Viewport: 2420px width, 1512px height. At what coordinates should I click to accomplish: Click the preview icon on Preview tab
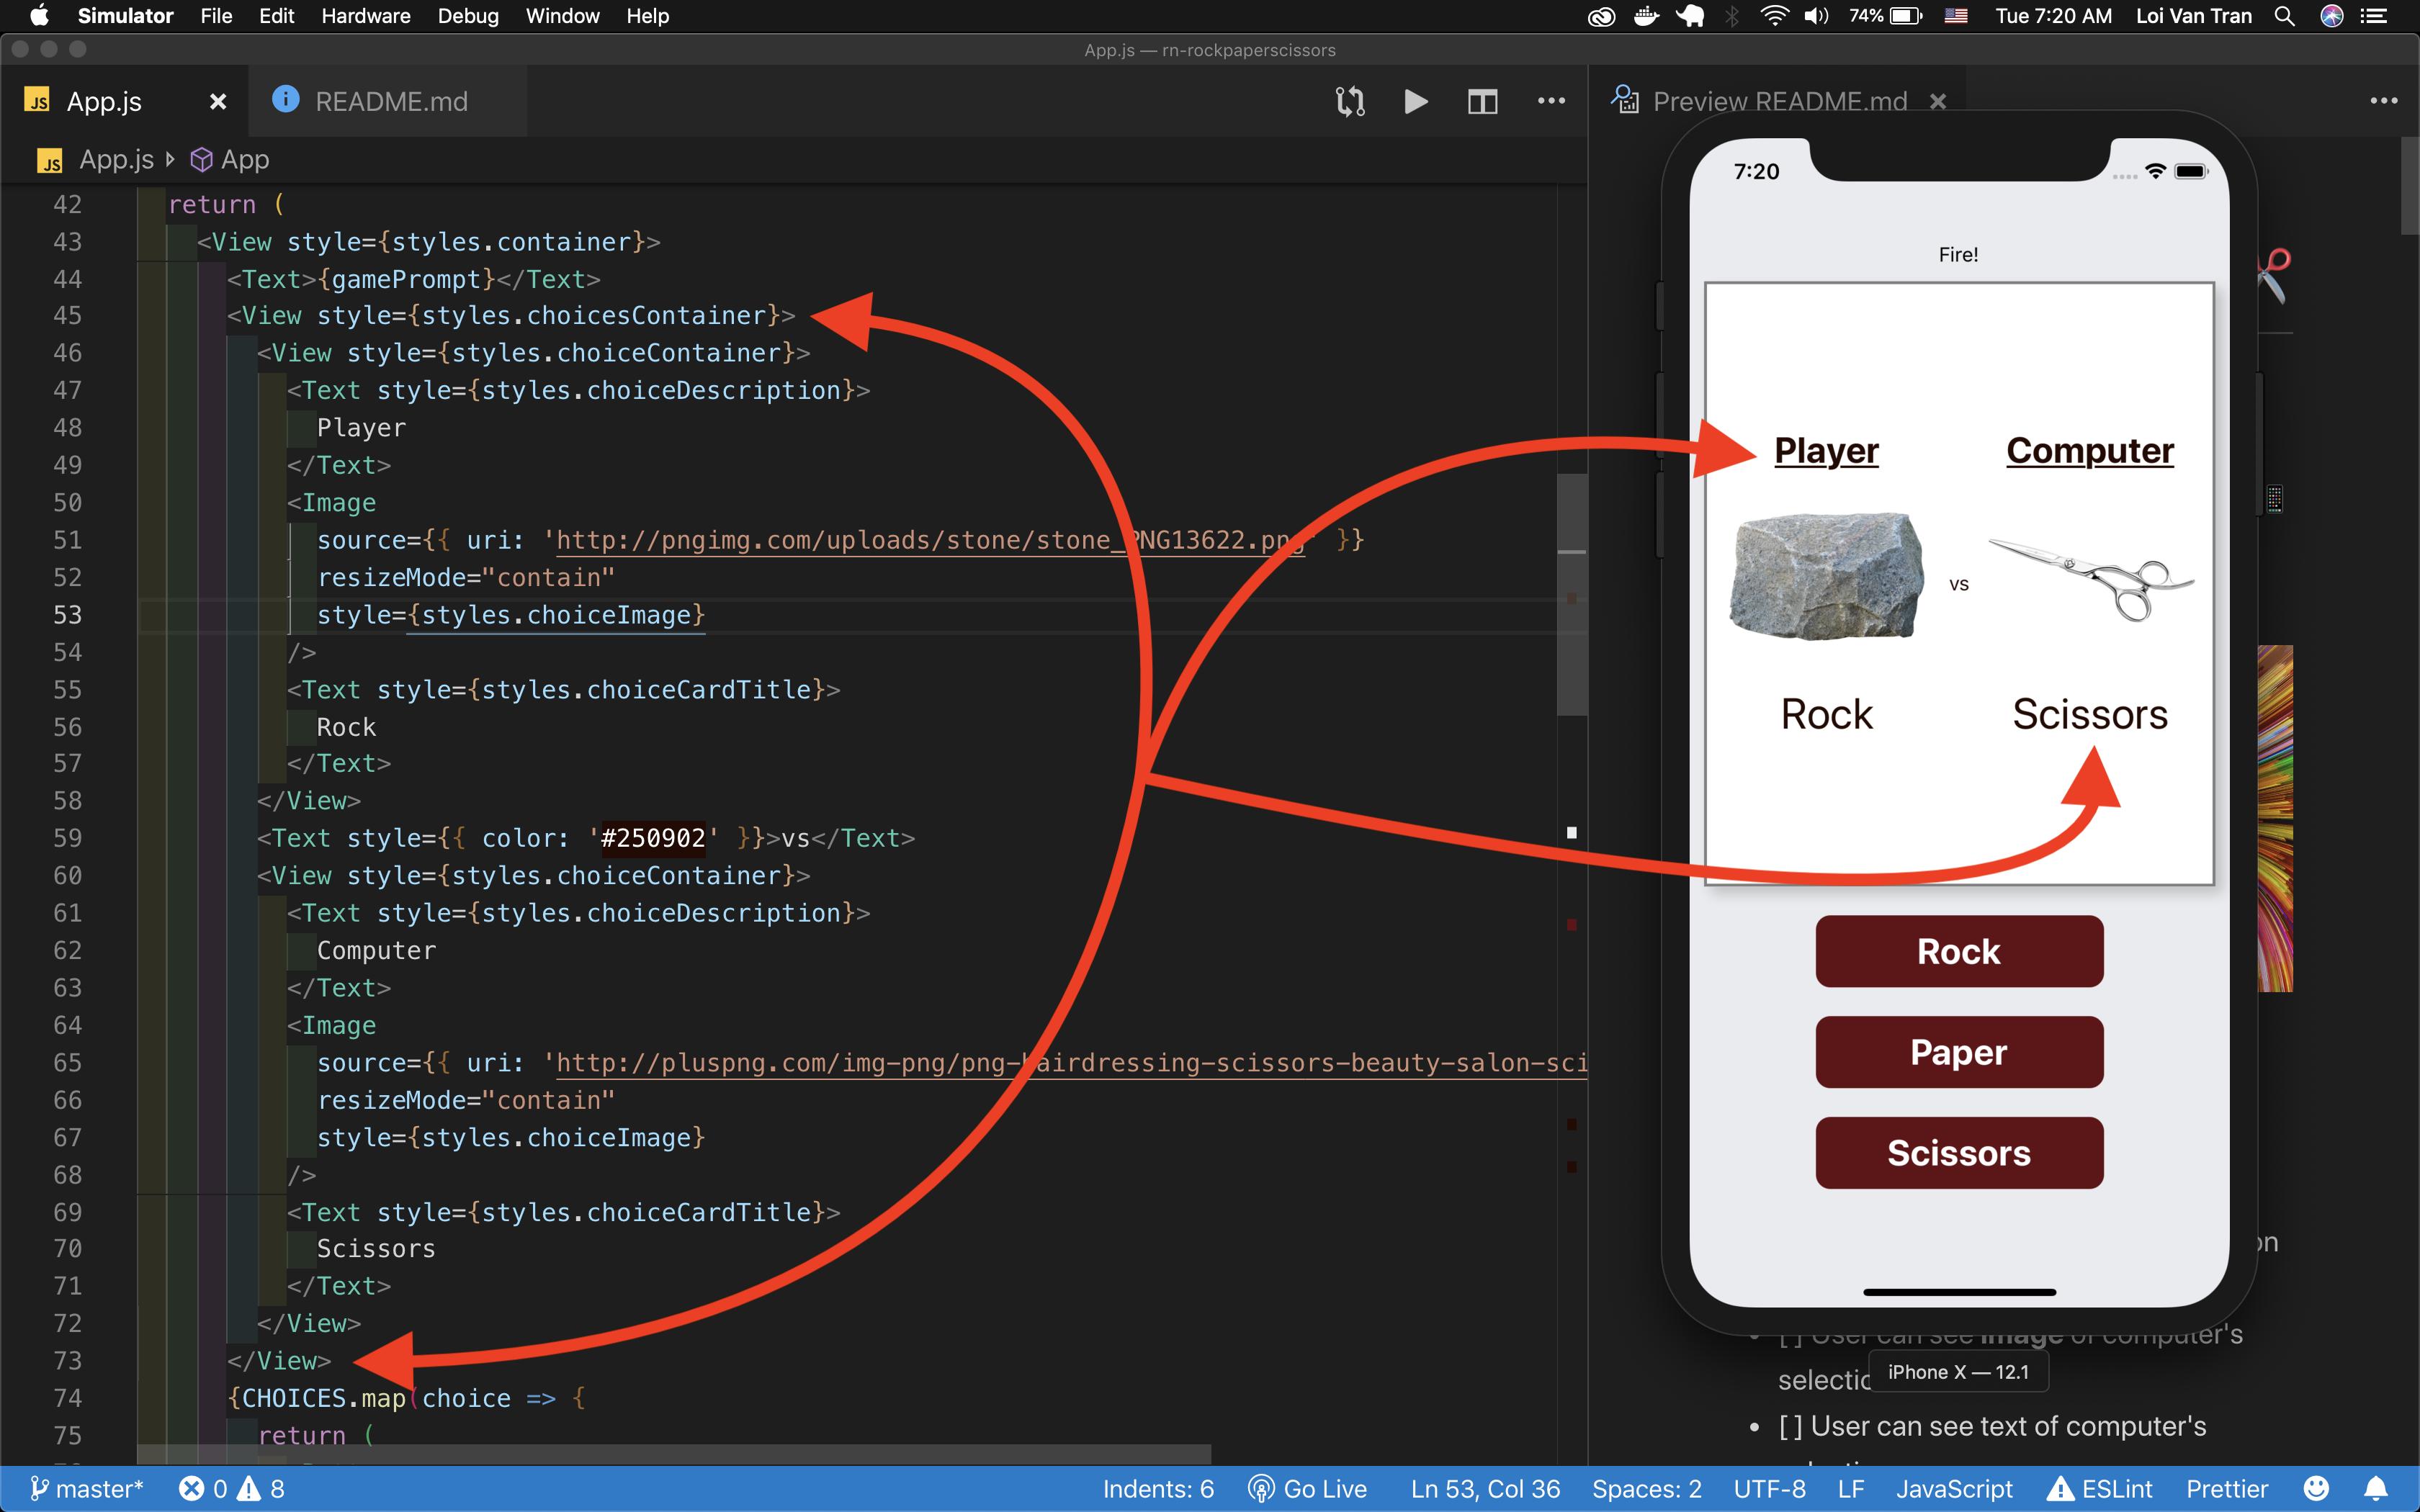pyautogui.click(x=1624, y=99)
